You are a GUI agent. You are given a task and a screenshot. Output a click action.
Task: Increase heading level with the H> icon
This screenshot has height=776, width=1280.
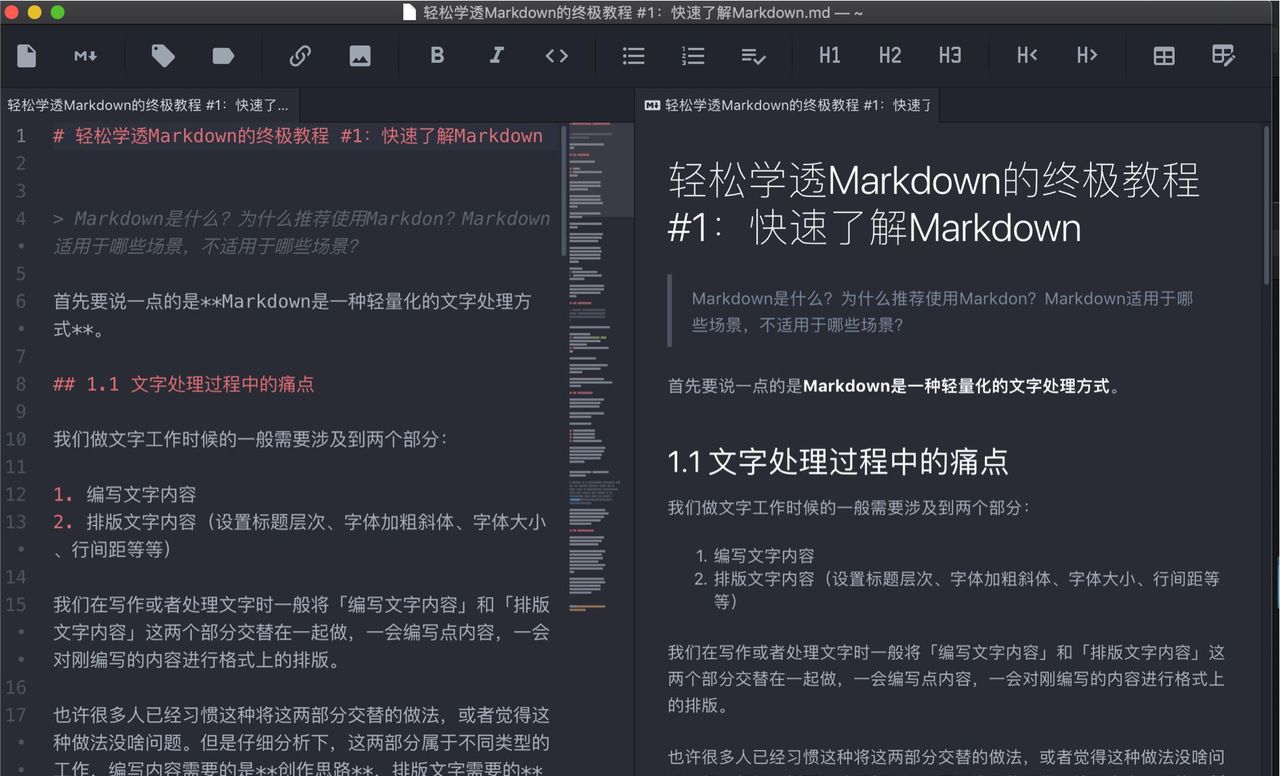pos(1086,55)
